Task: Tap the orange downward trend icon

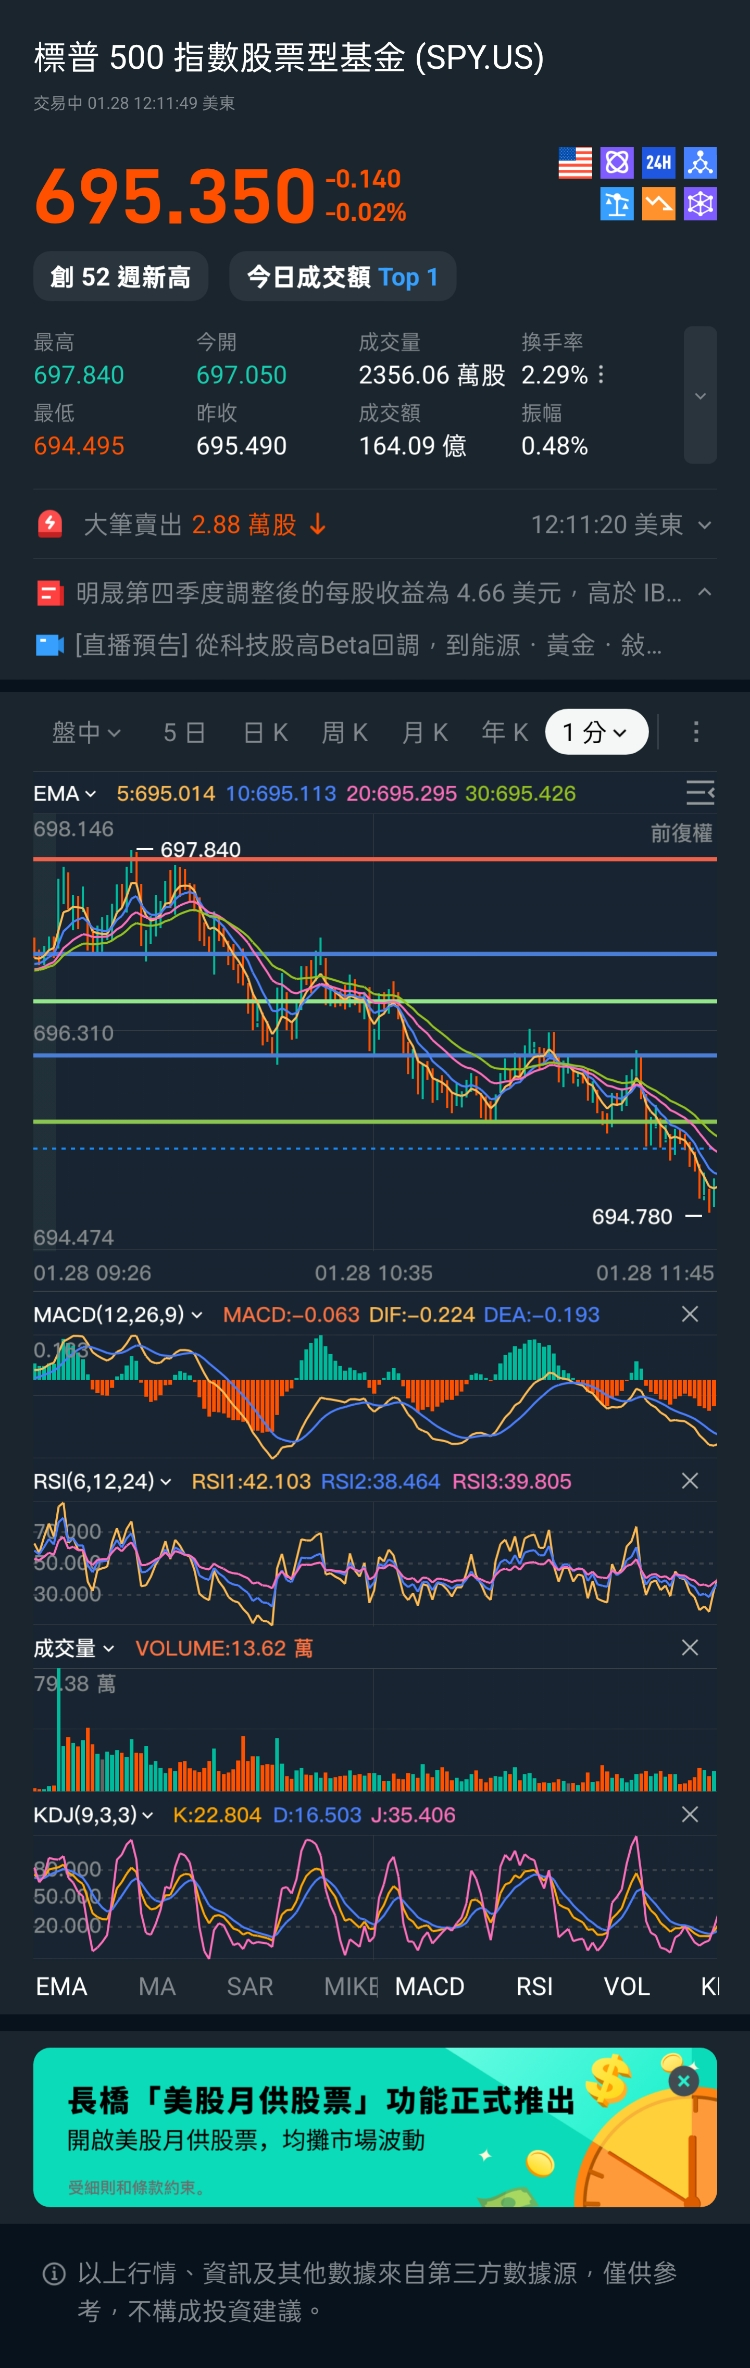Action: pyautogui.click(x=658, y=205)
